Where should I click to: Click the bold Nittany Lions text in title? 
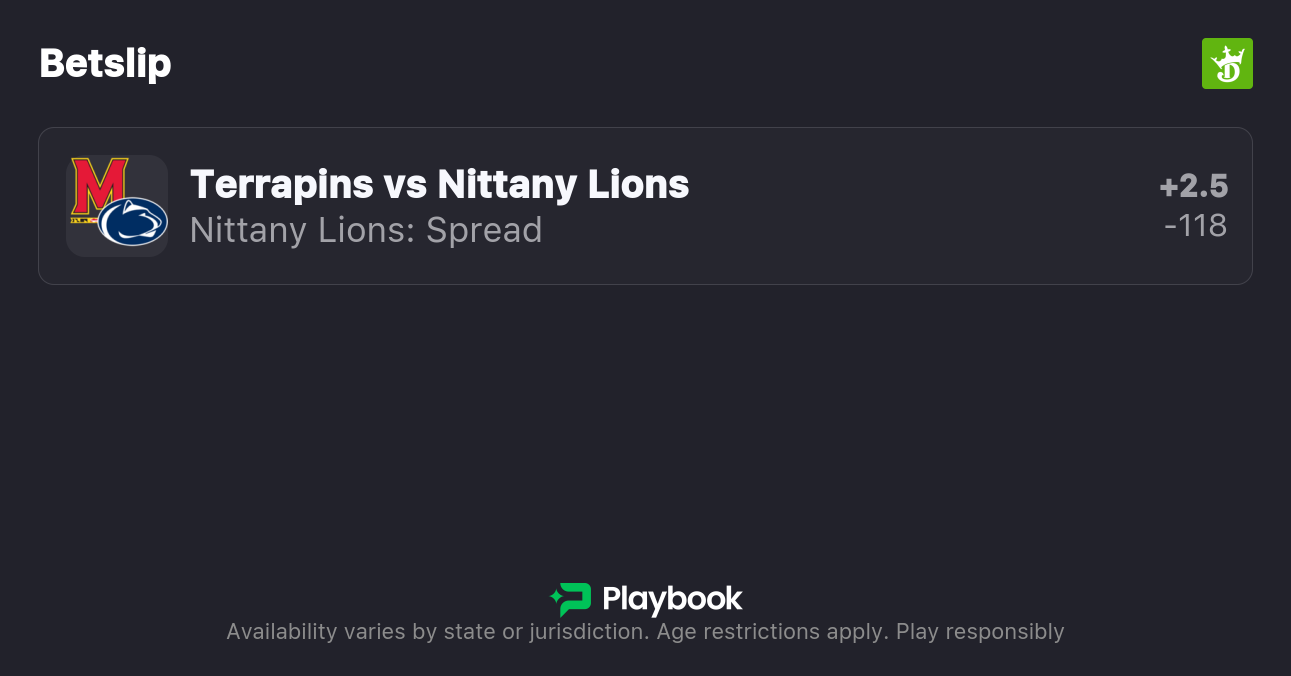(563, 184)
